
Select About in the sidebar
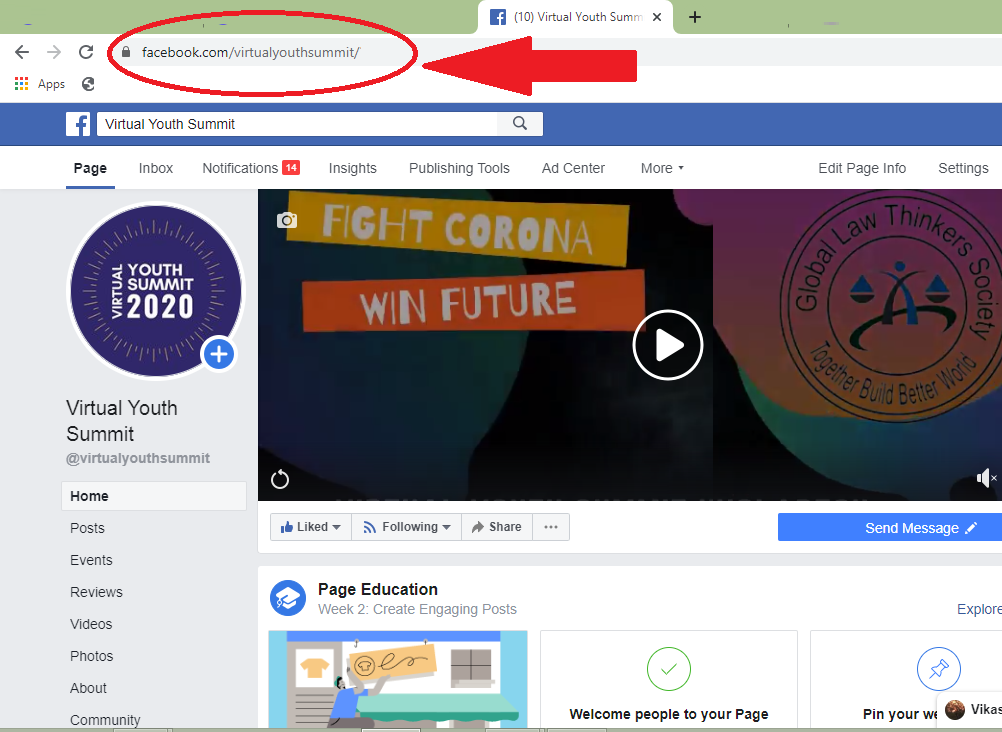(88, 688)
